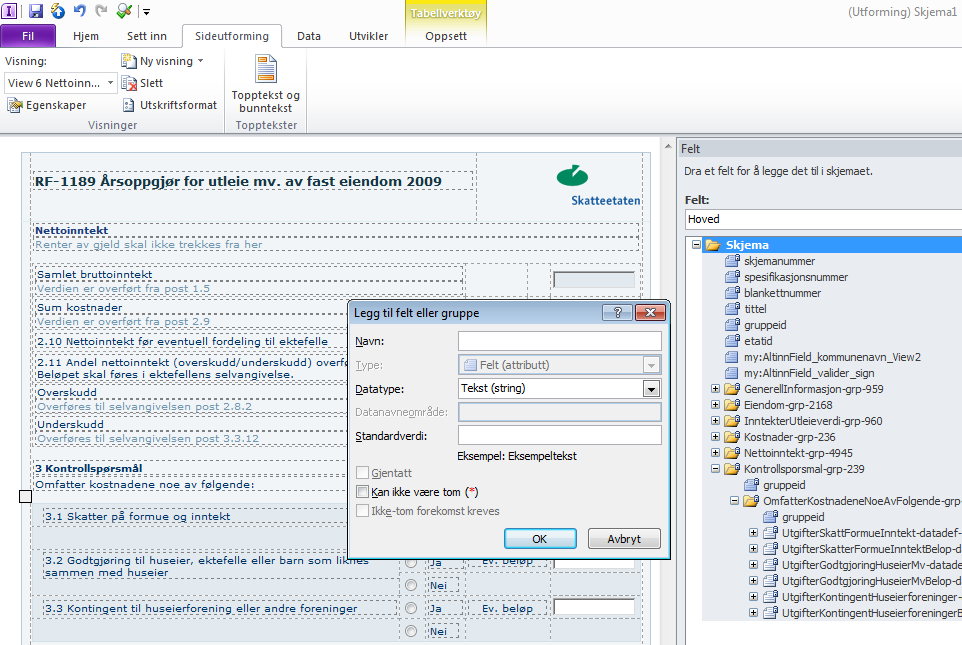
Task: Collapse the Skjema root node
Action: click(x=696, y=244)
